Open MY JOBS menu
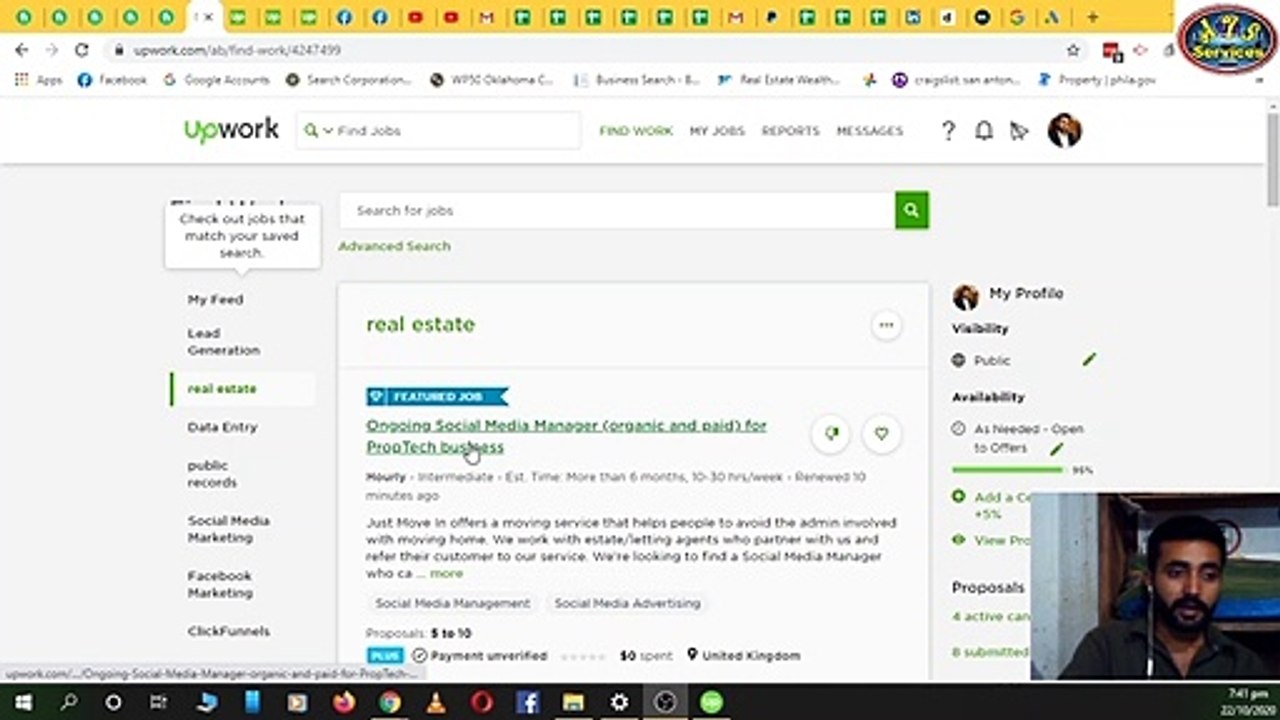 click(717, 131)
